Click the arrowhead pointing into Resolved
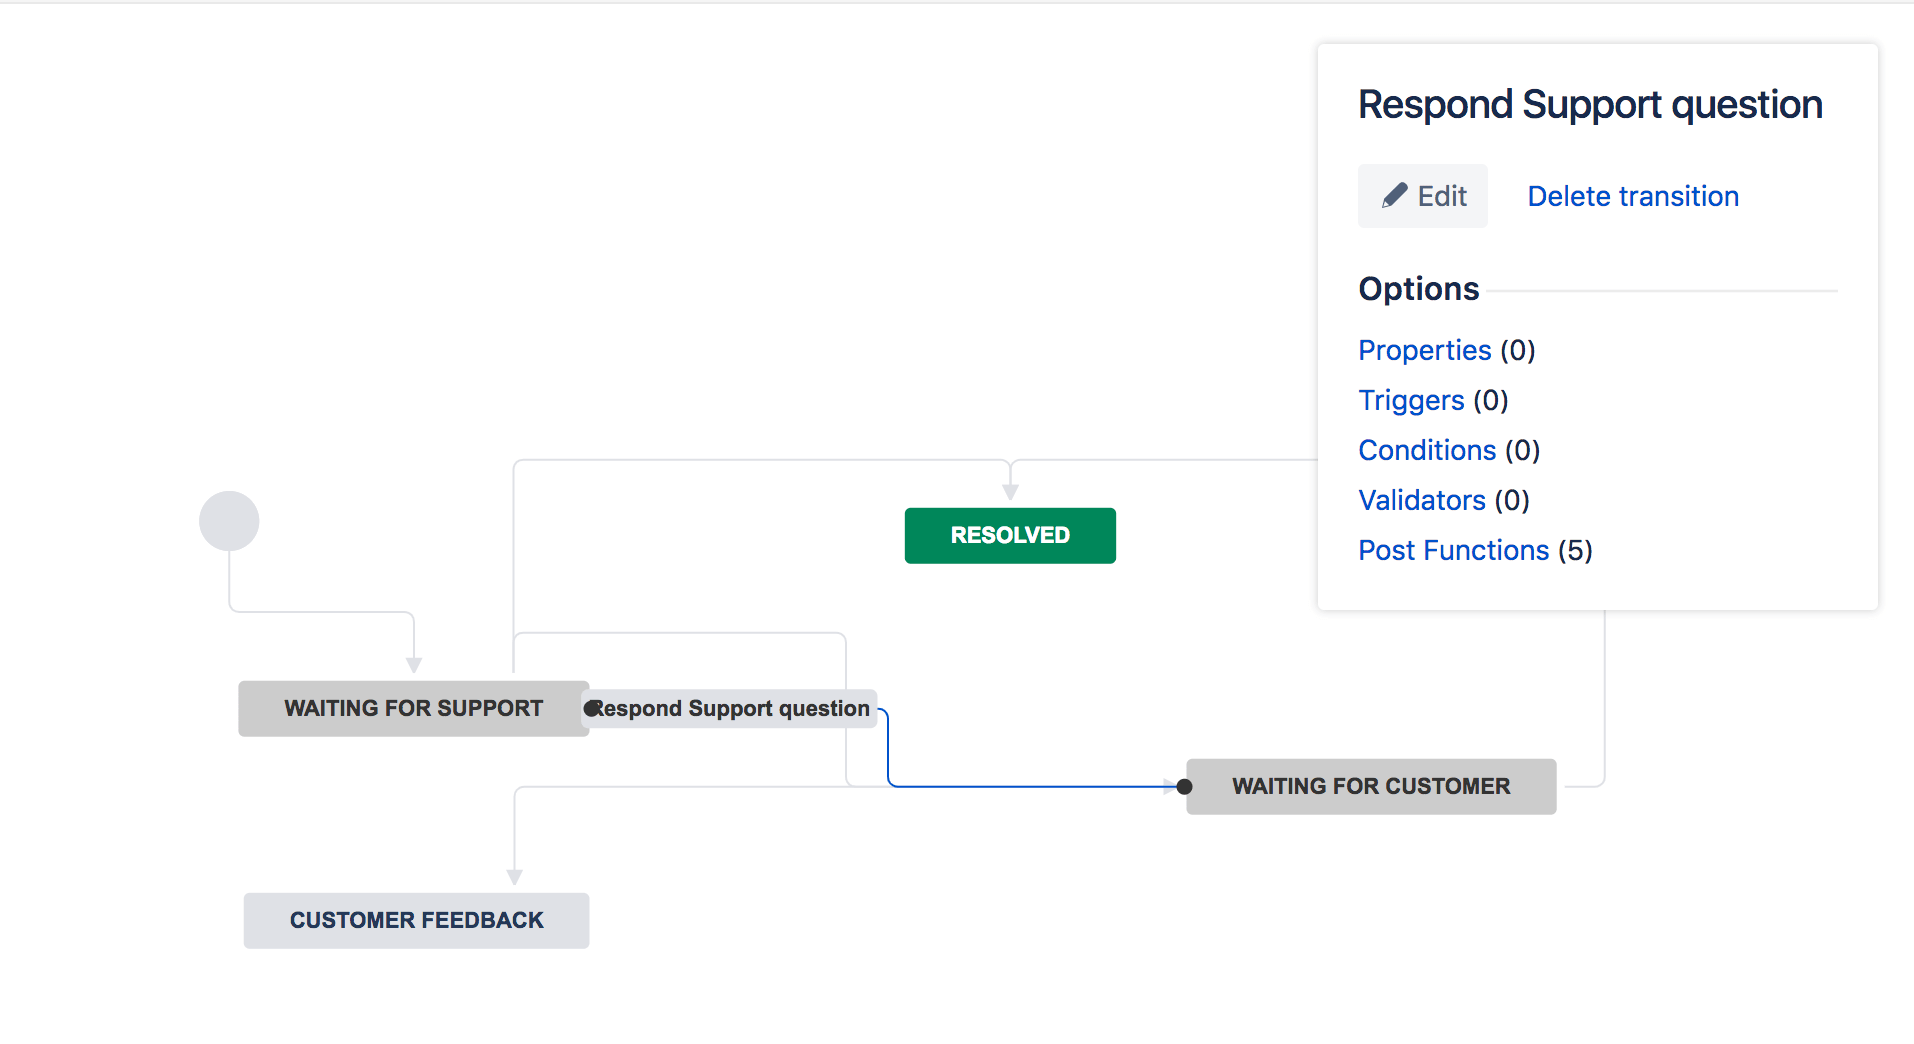Viewport: 1914px width, 1044px height. [x=1010, y=492]
